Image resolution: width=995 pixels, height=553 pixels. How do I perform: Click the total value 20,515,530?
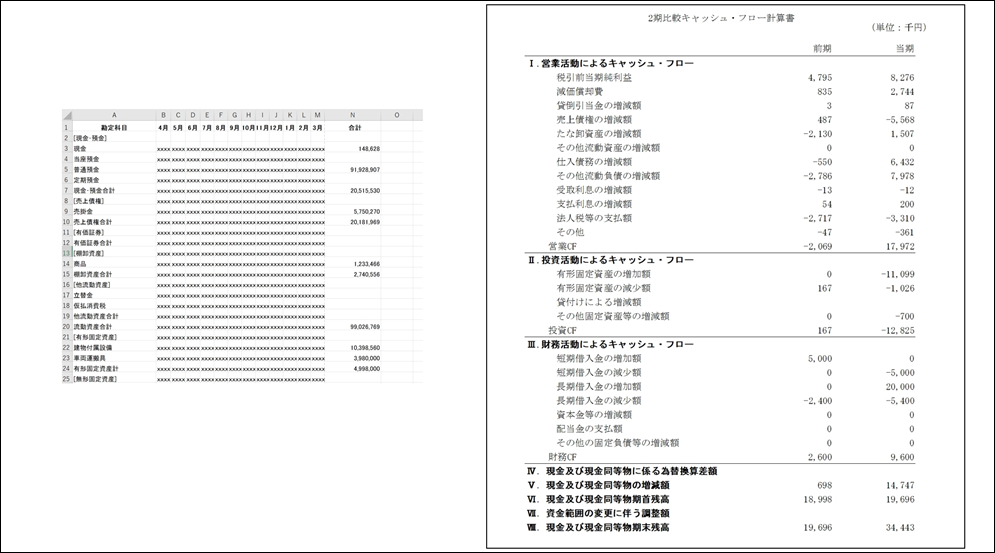365,190
